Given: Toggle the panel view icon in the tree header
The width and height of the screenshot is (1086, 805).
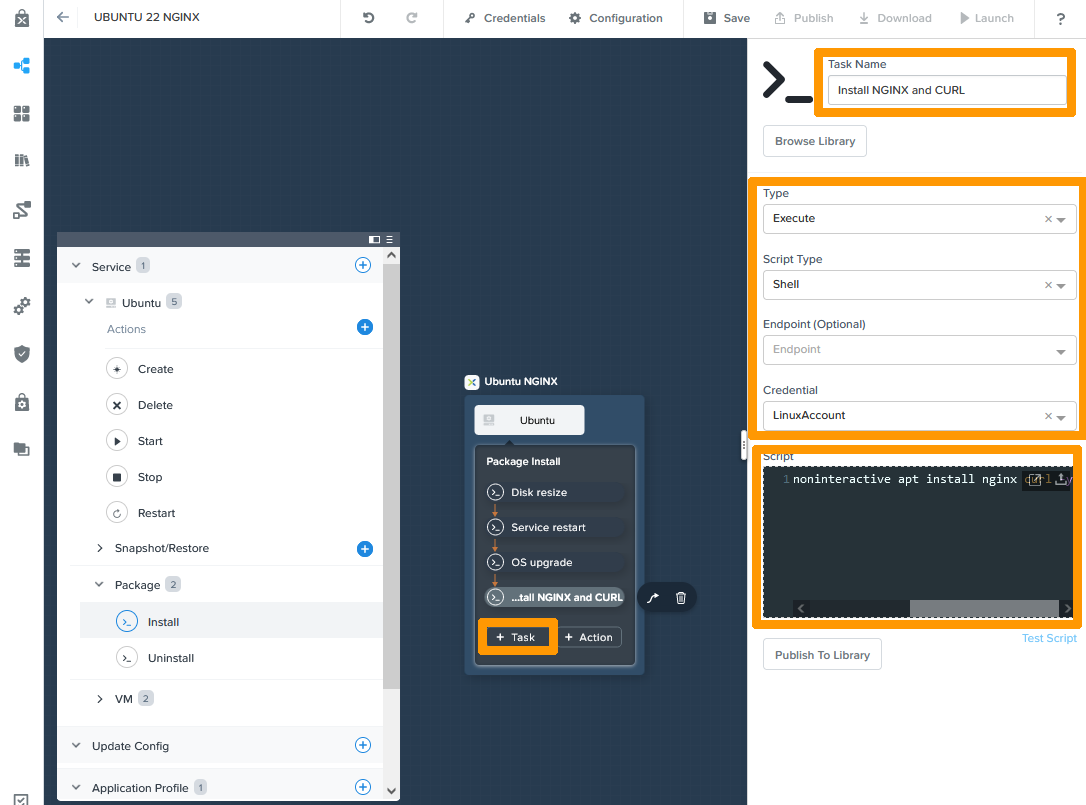Looking at the screenshot, I should pos(374,239).
